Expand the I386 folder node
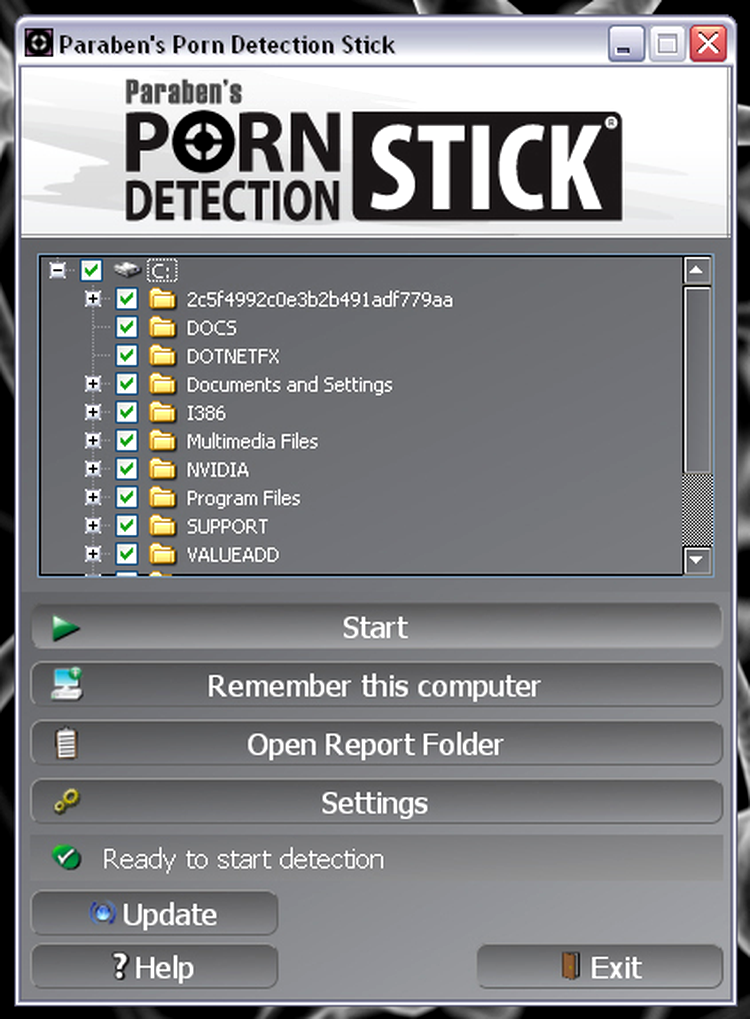The image size is (750, 1019). tap(93, 412)
